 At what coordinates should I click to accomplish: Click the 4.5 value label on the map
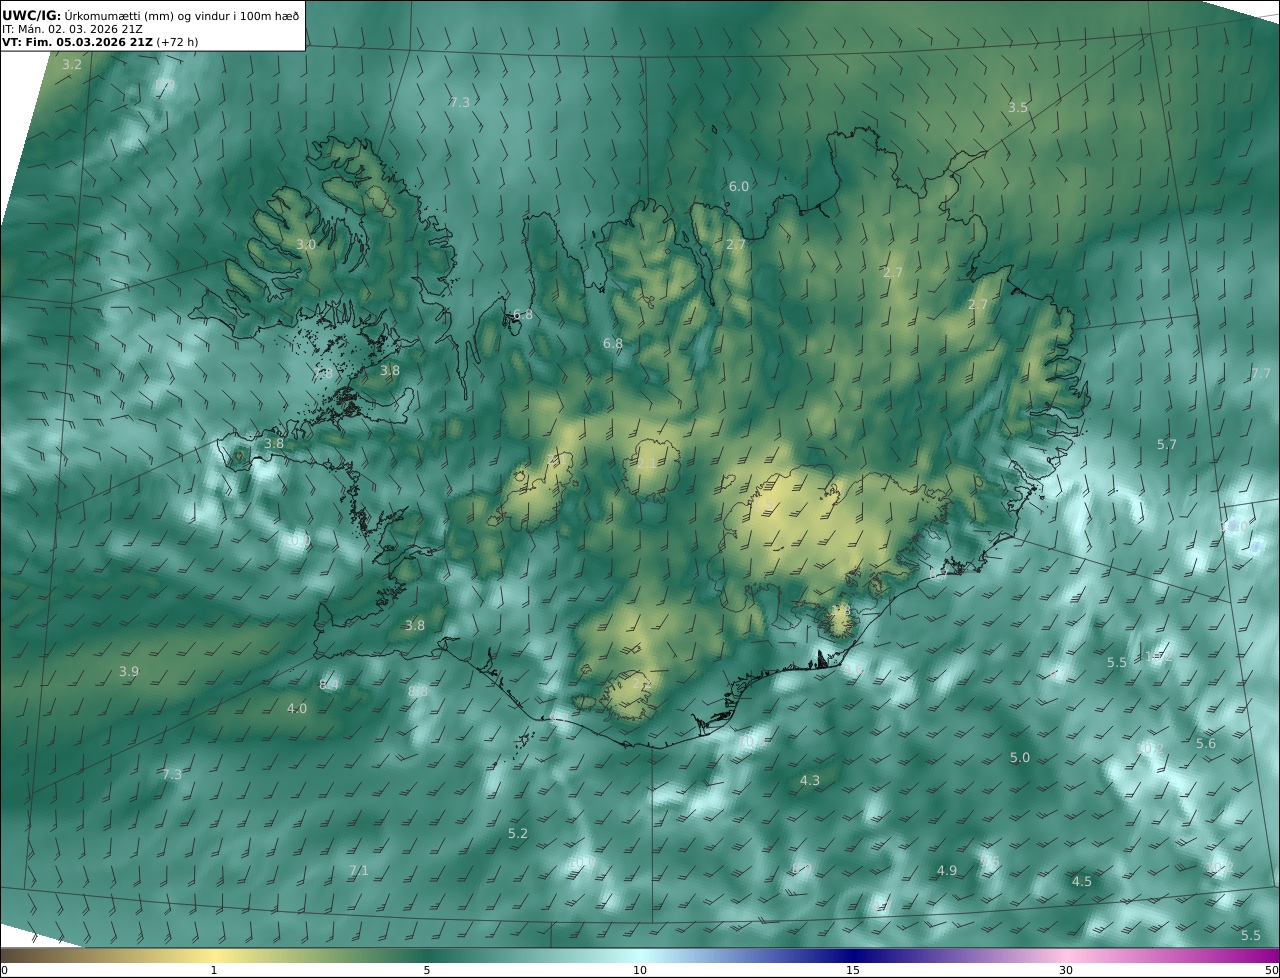click(x=1082, y=882)
